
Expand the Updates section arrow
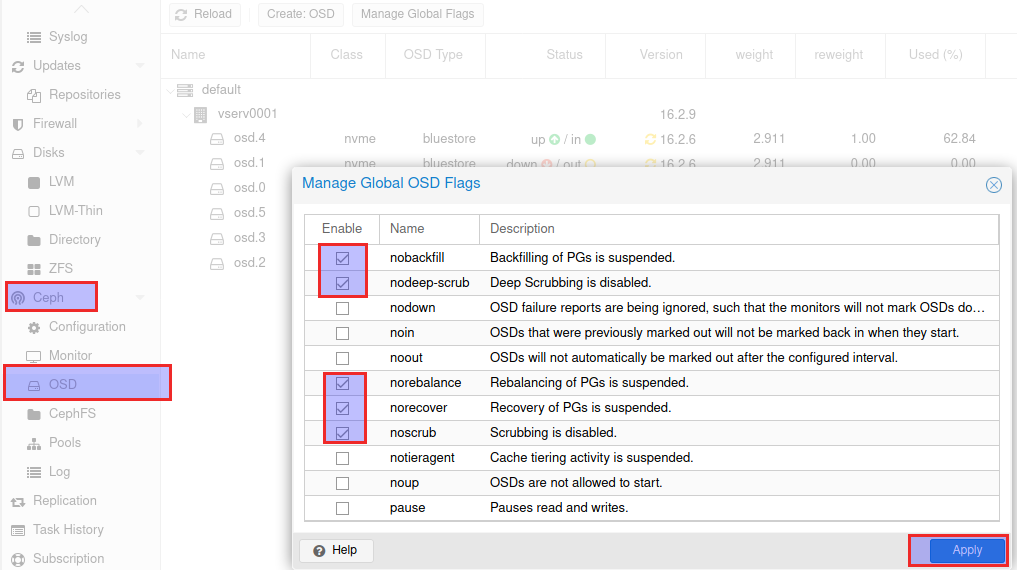[x=140, y=66]
